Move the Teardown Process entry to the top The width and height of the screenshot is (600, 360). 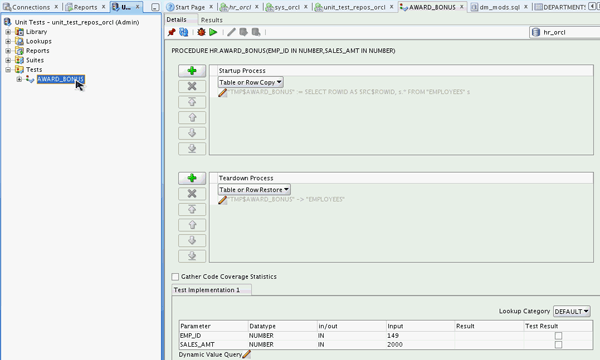pyautogui.click(x=192, y=210)
